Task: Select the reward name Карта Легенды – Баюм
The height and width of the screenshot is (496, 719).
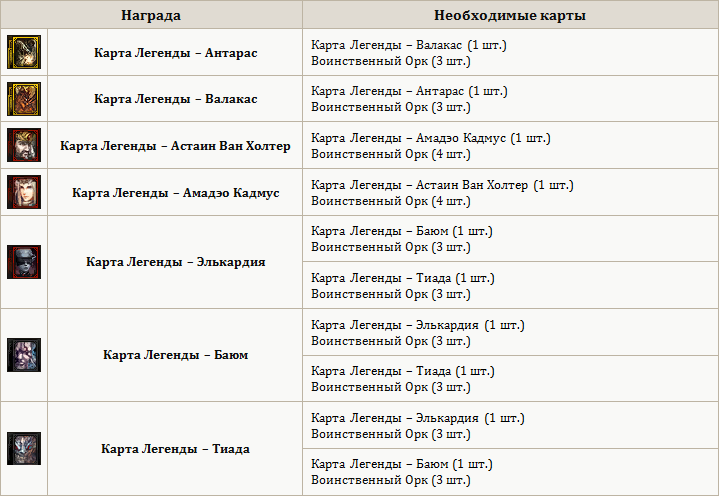Action: (x=176, y=355)
